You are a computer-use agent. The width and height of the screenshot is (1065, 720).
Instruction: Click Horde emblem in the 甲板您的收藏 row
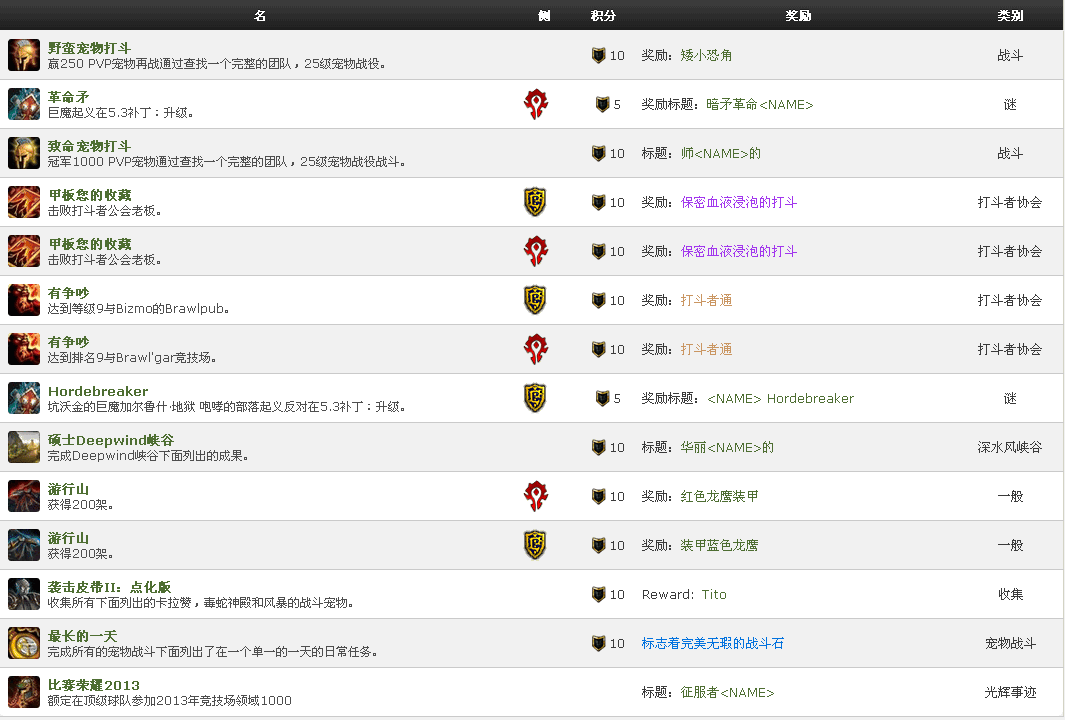click(536, 251)
